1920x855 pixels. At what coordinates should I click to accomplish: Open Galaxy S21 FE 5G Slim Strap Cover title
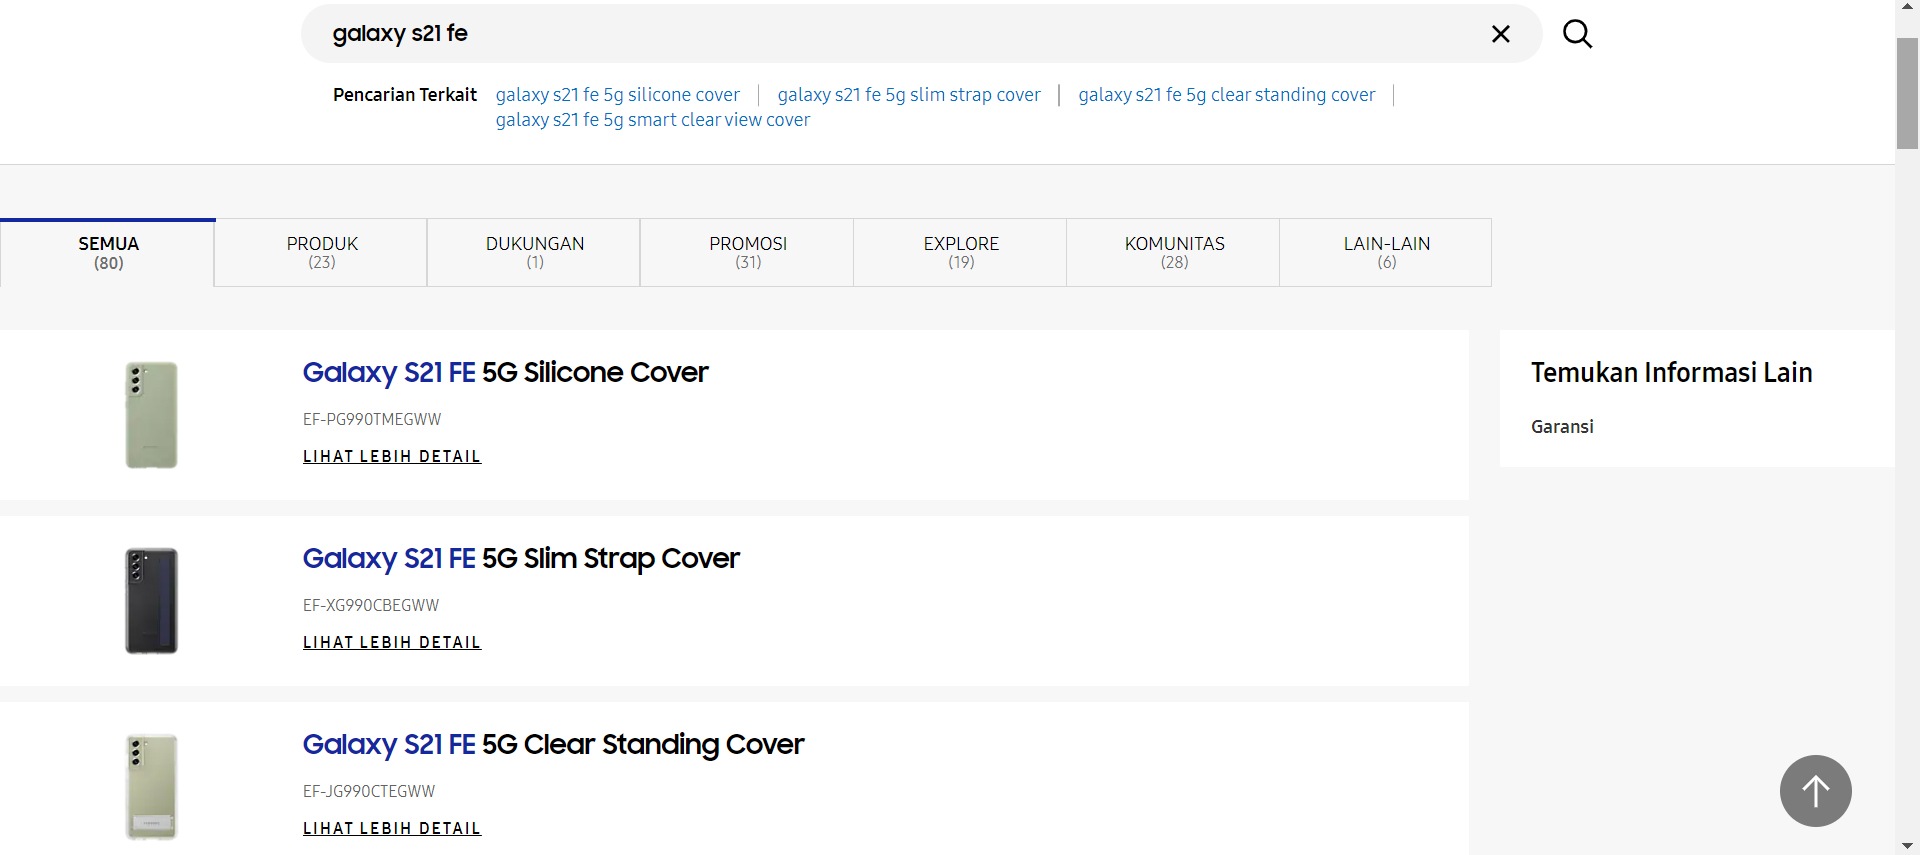tap(521, 558)
